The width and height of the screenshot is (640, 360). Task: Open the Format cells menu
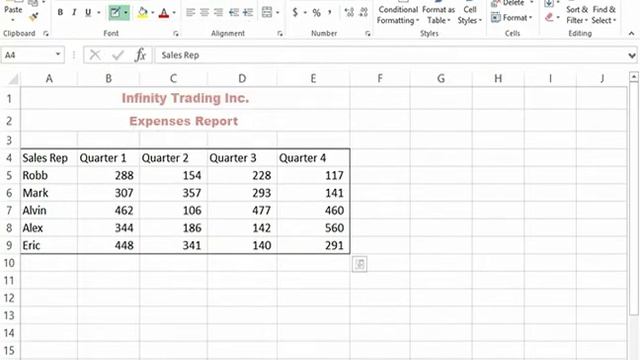click(512, 18)
